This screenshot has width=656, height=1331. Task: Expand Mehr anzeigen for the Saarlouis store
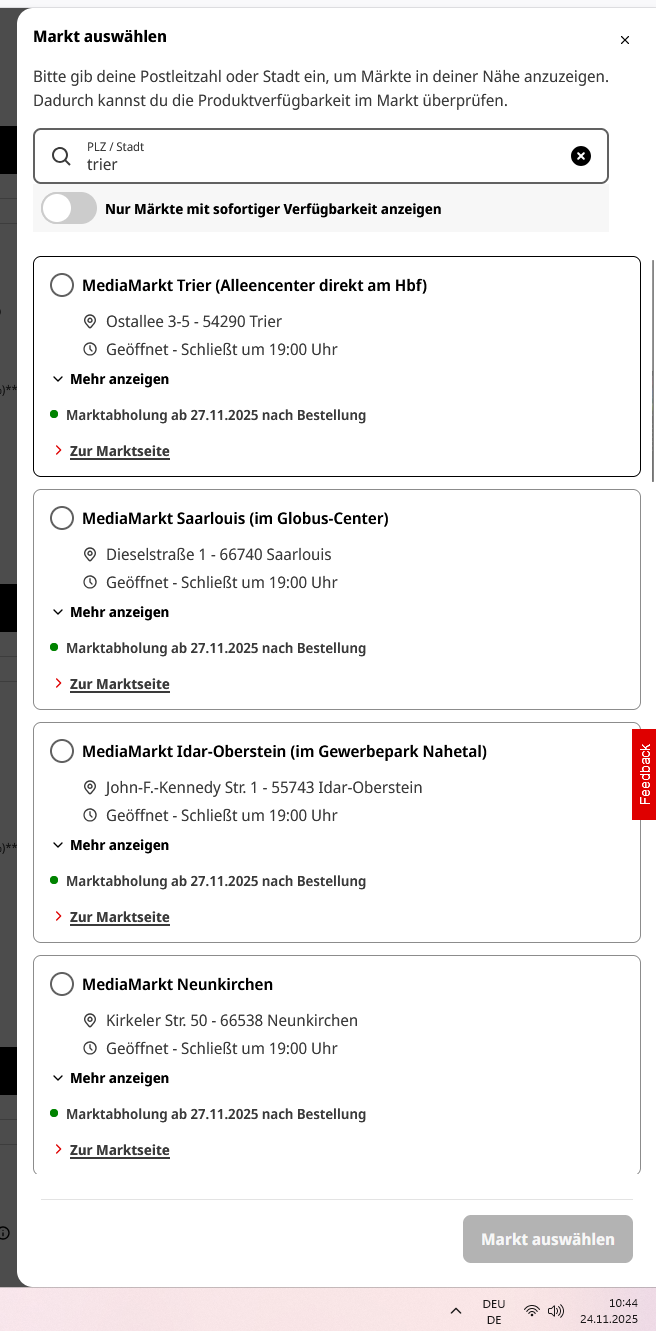111,612
